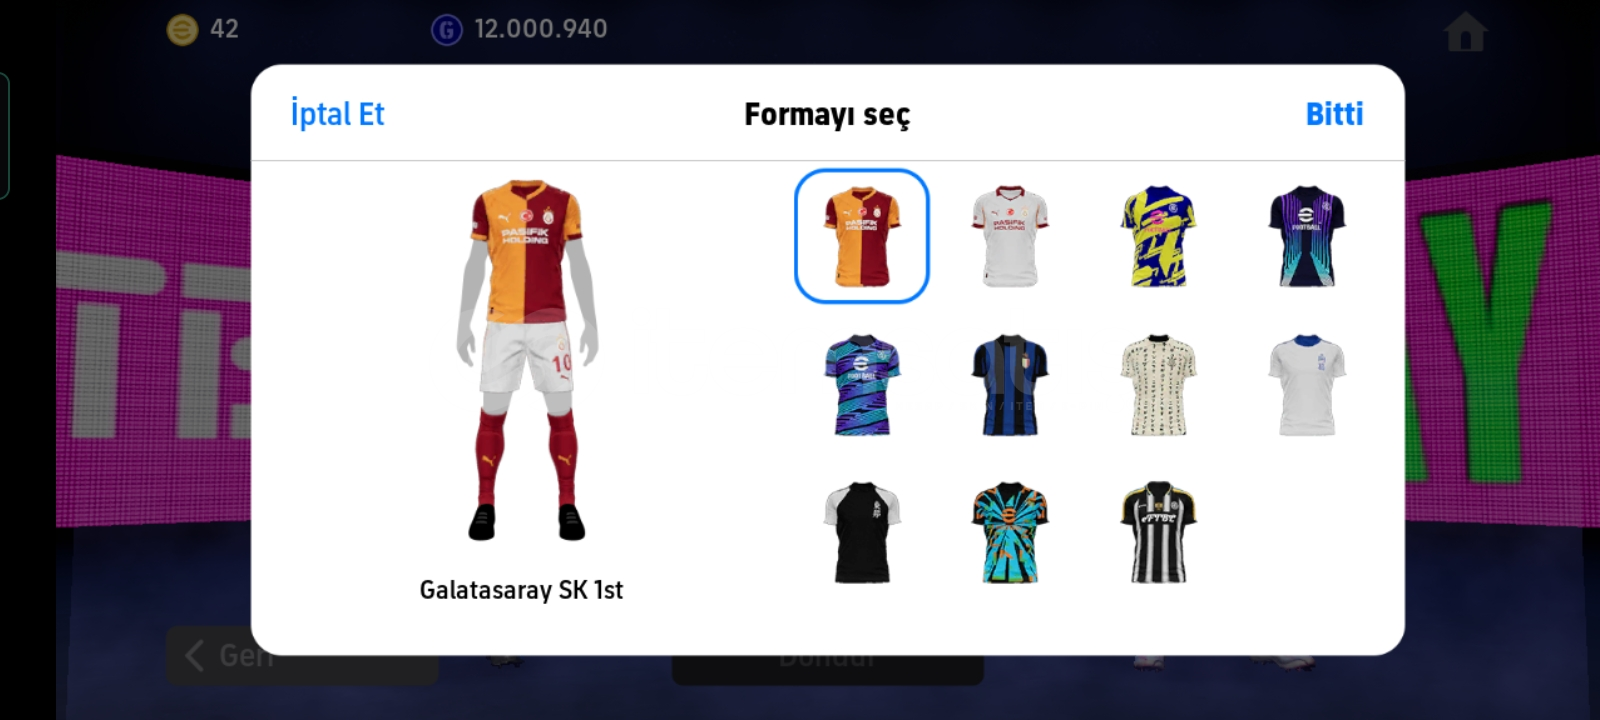The width and height of the screenshot is (1600, 720).
Task: Tap the GP currency icon
Action: click(446, 30)
